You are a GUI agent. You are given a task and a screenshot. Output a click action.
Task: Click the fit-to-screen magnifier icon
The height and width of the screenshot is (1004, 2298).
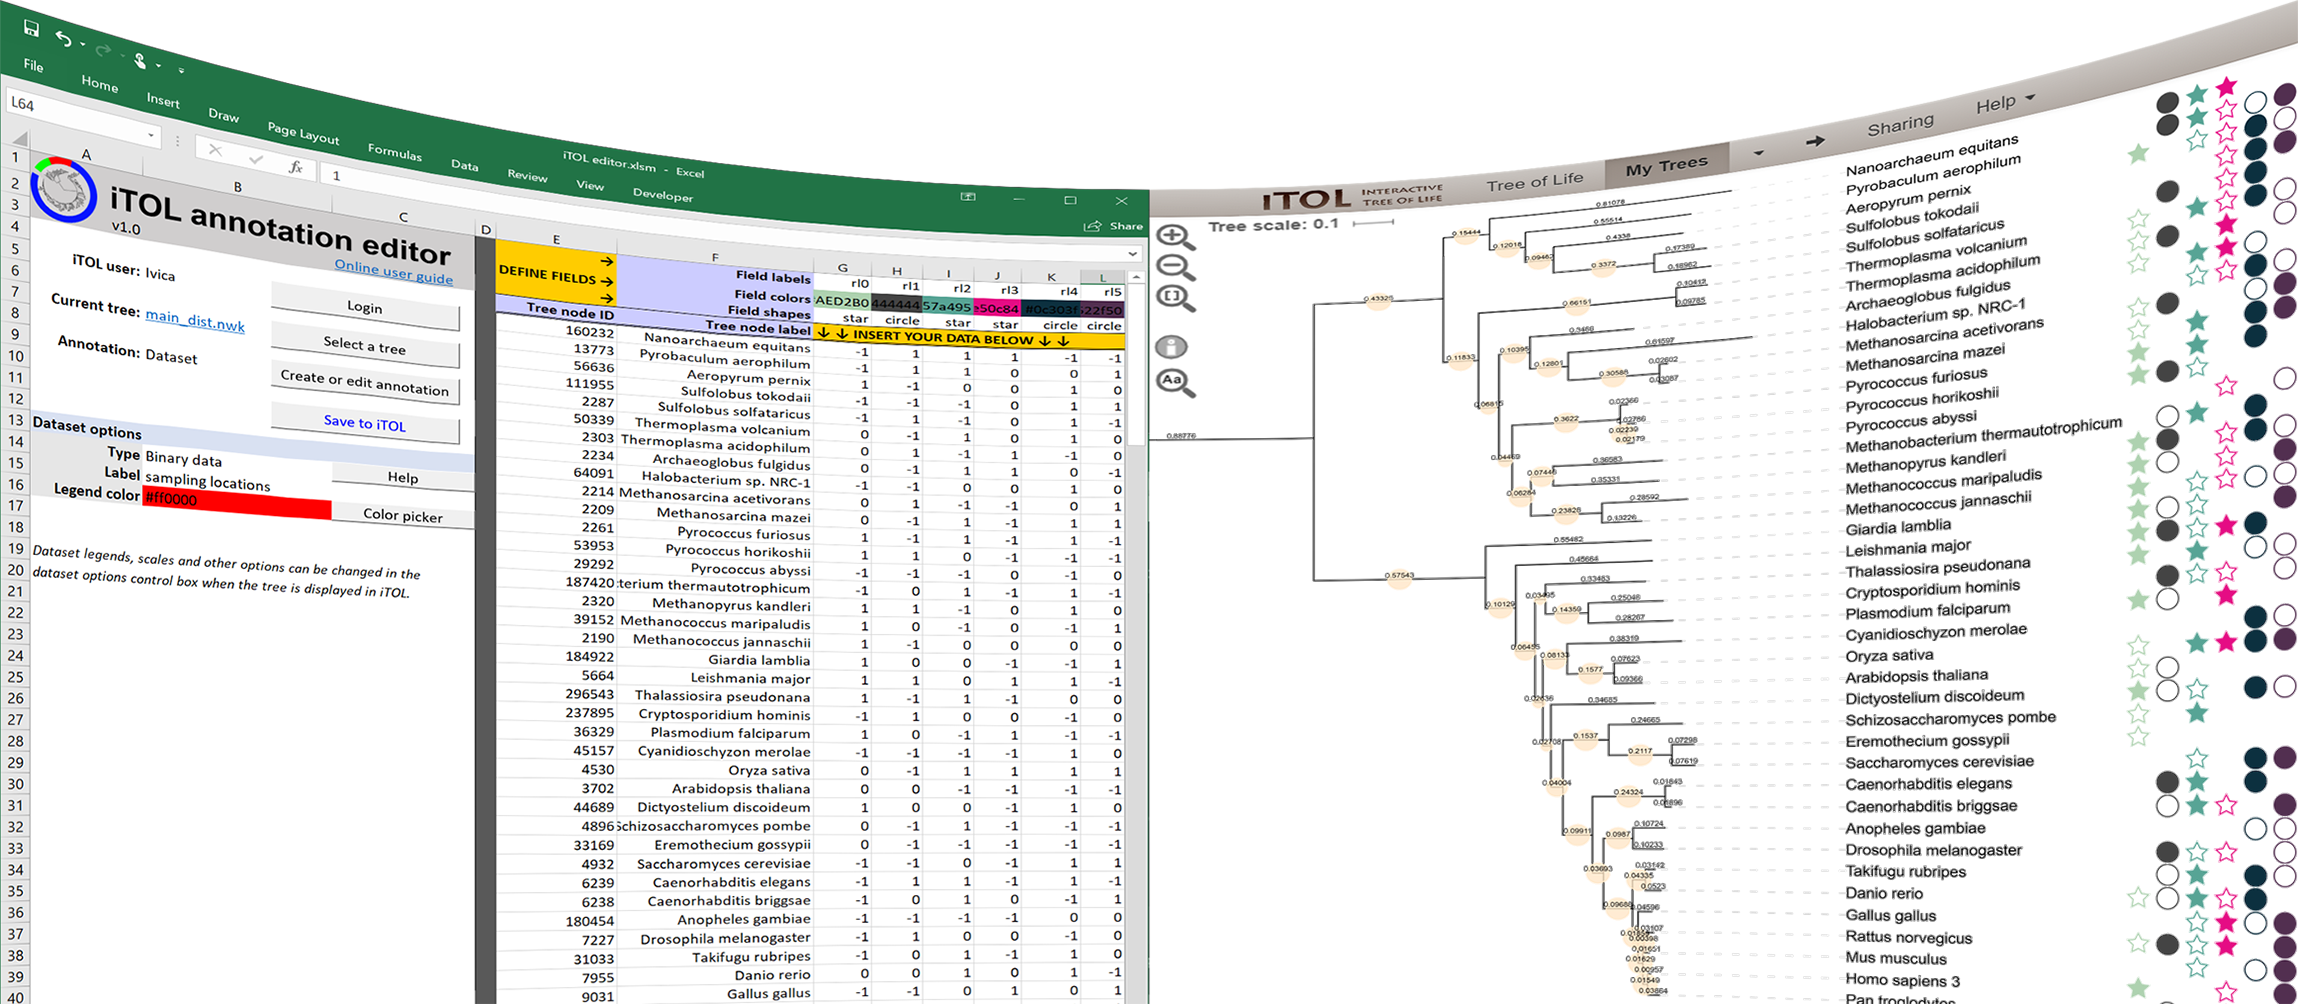(1175, 298)
